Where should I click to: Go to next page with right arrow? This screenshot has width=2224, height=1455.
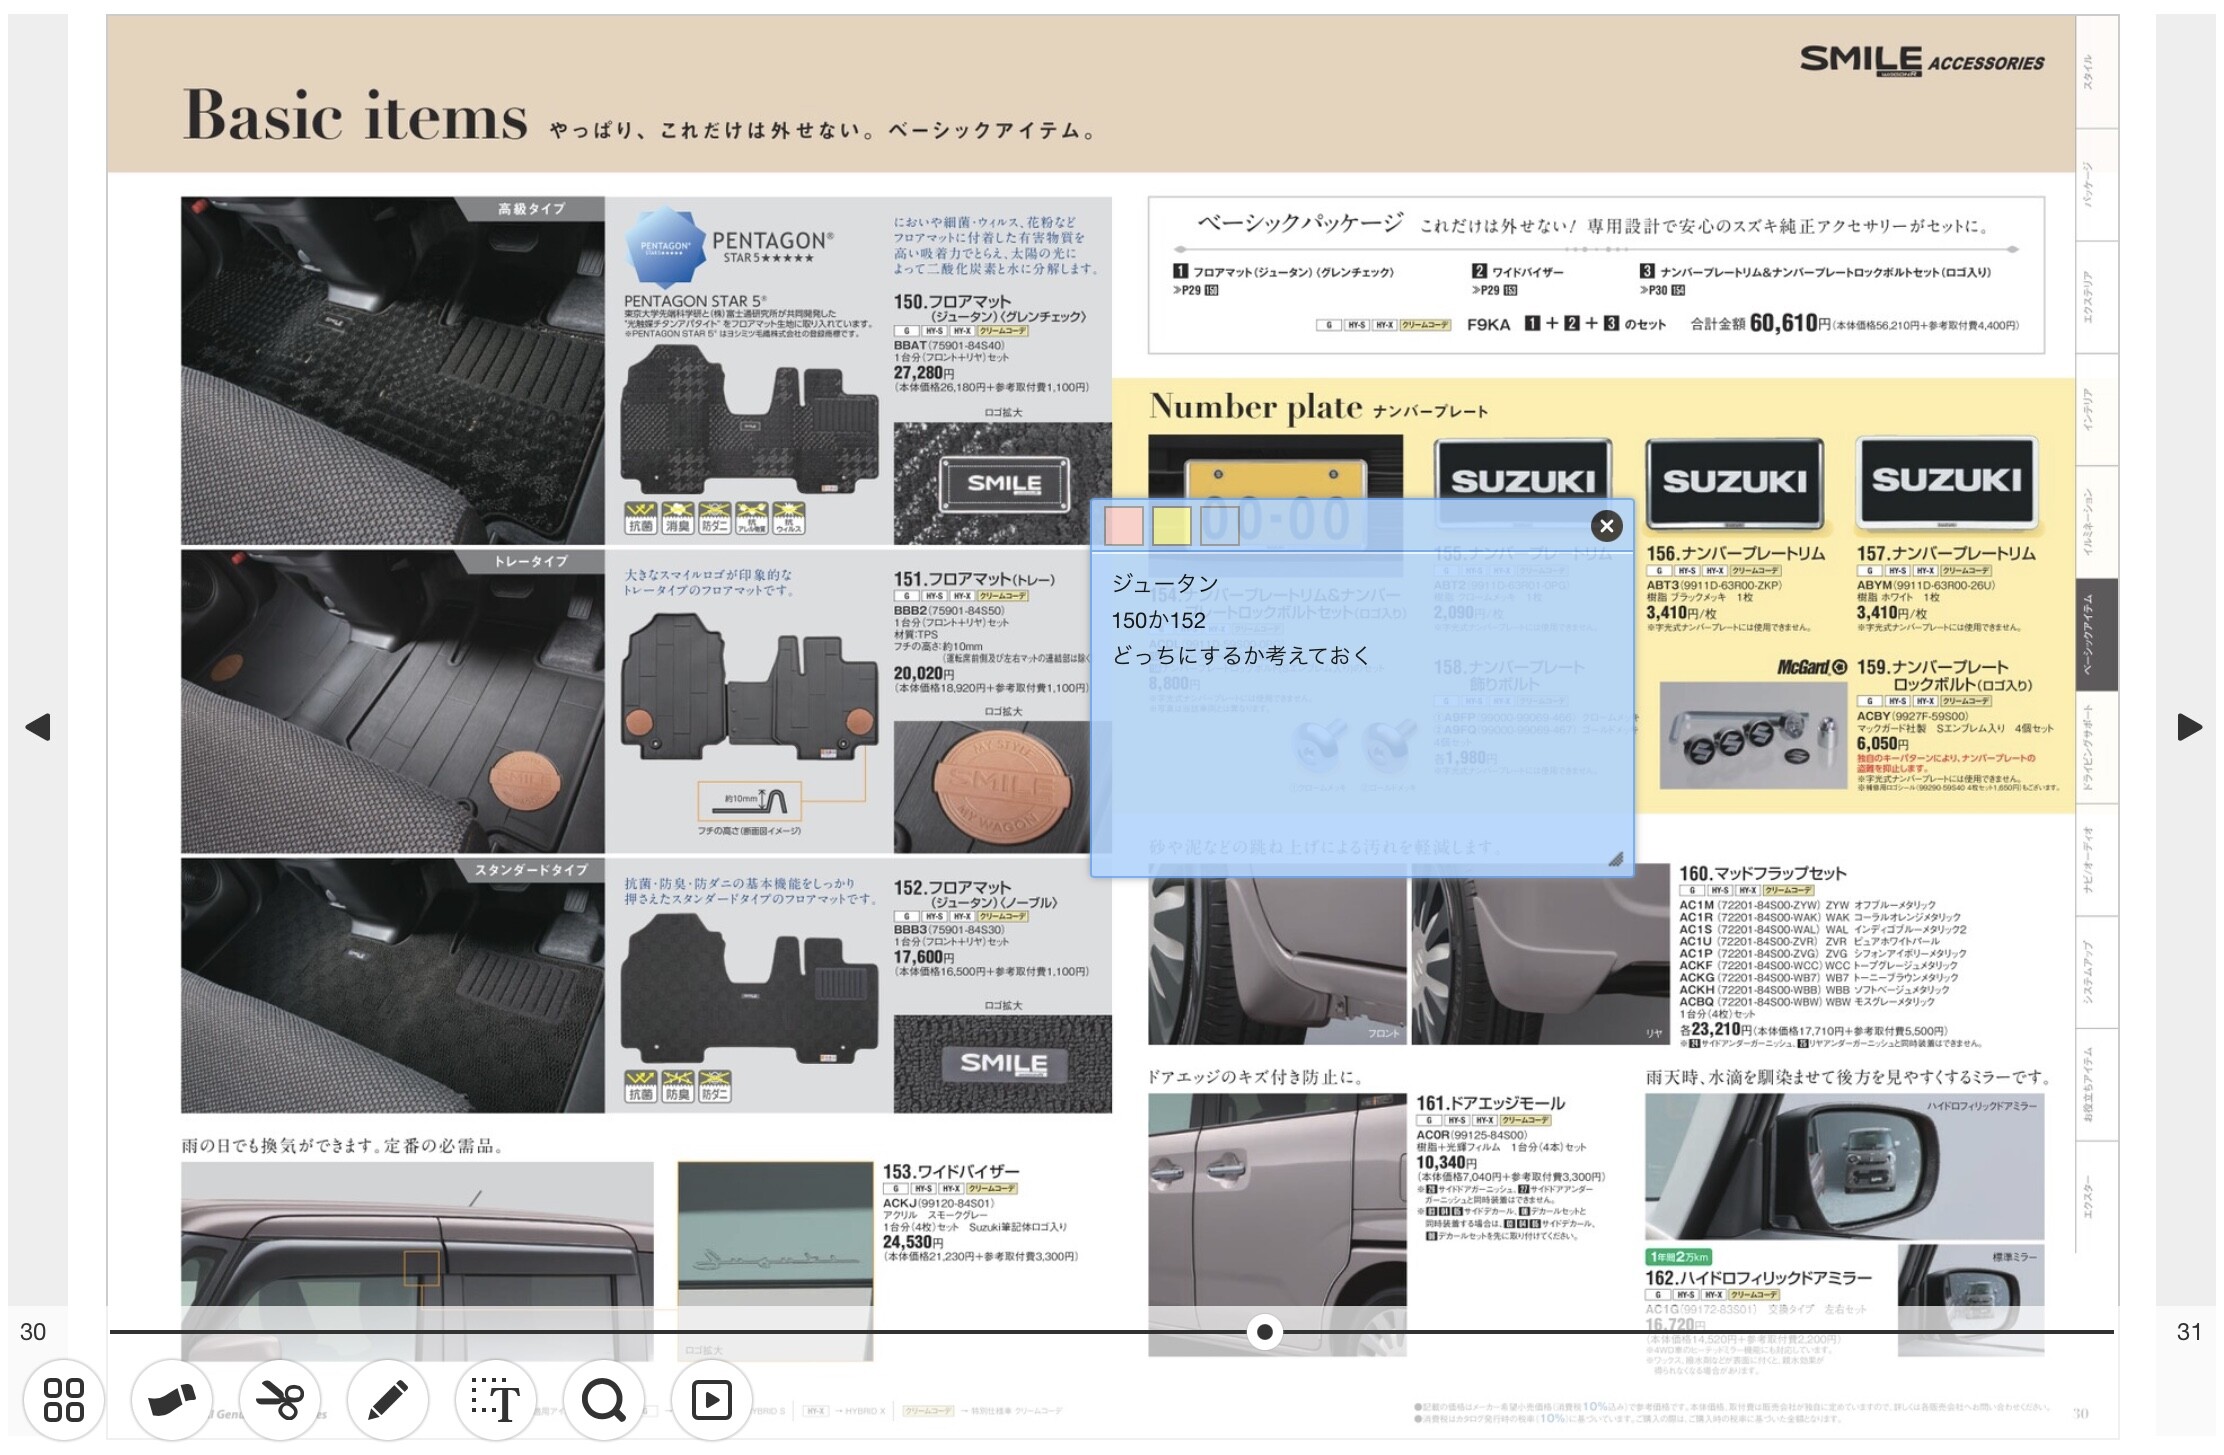point(2189,727)
